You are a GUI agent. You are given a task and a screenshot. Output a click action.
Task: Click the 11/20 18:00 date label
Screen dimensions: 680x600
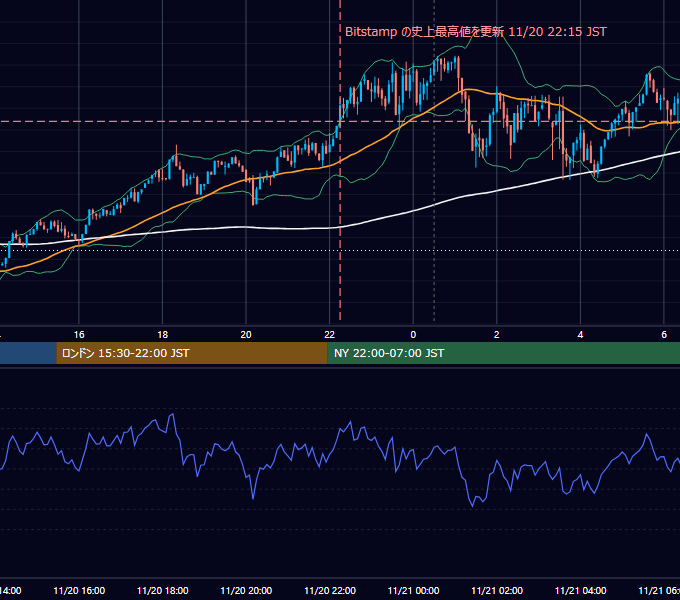click(163, 590)
